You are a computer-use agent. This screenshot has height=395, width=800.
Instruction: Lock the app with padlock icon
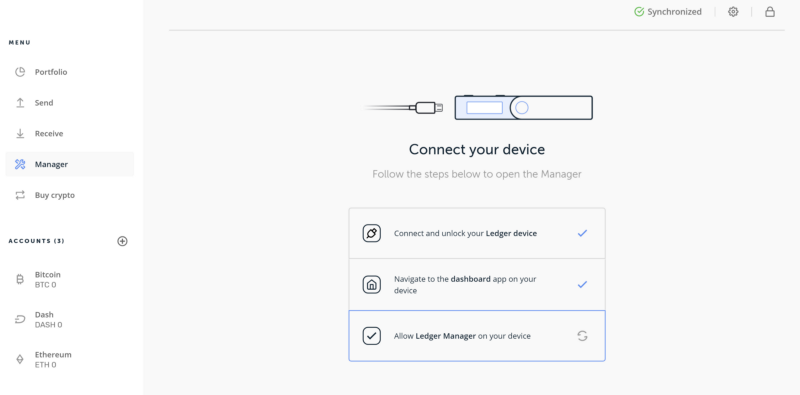pyautogui.click(x=770, y=12)
